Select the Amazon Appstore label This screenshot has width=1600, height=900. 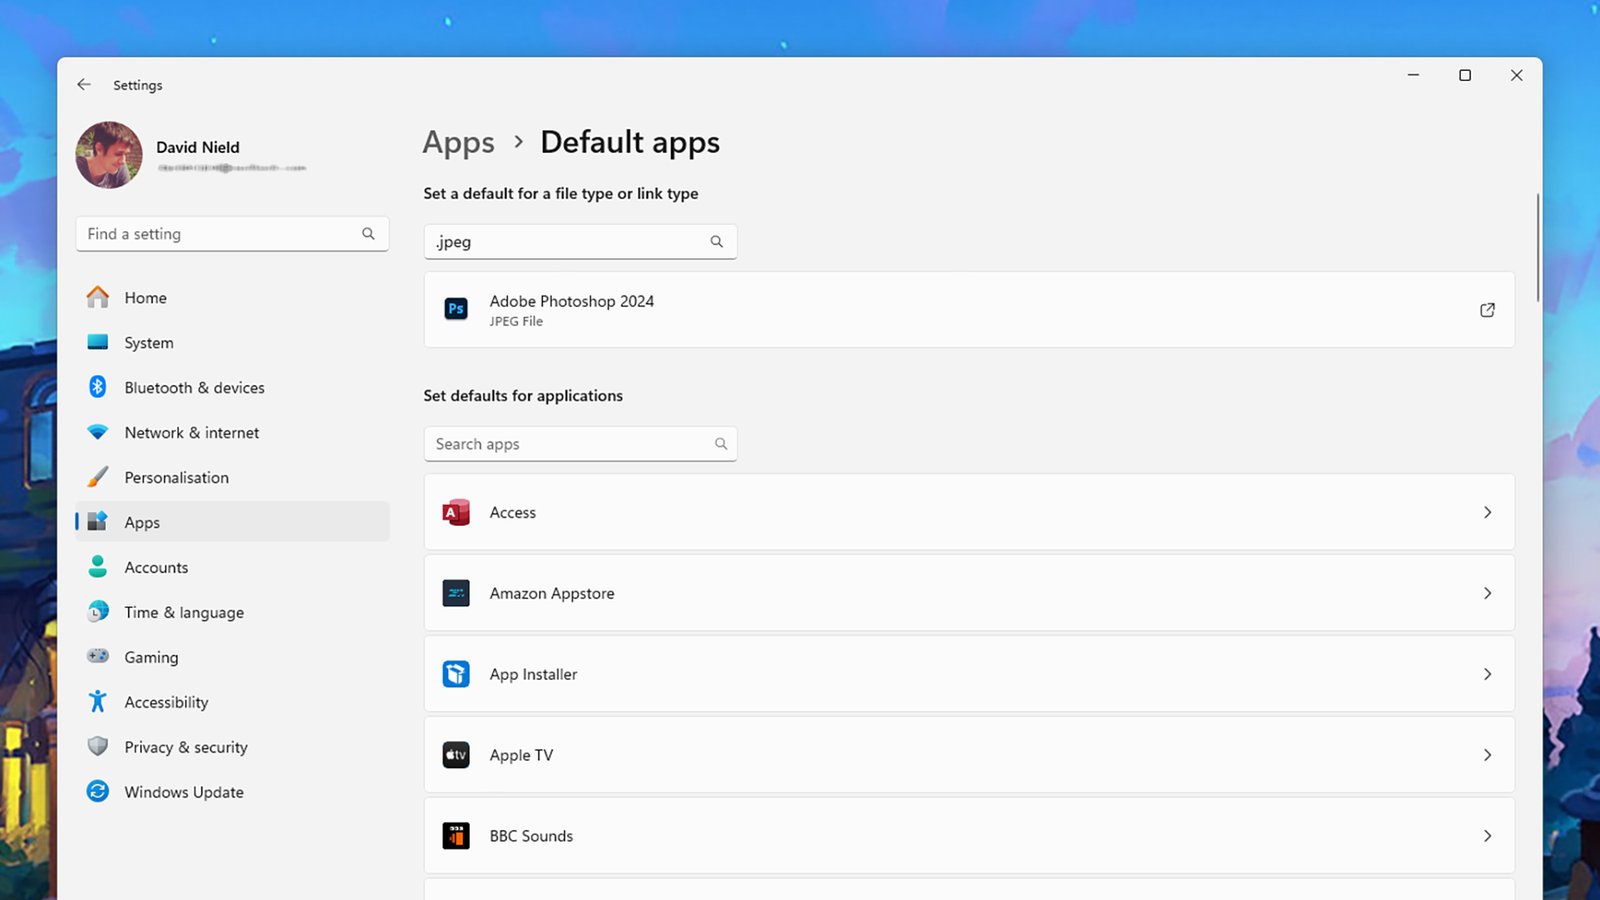click(x=552, y=593)
